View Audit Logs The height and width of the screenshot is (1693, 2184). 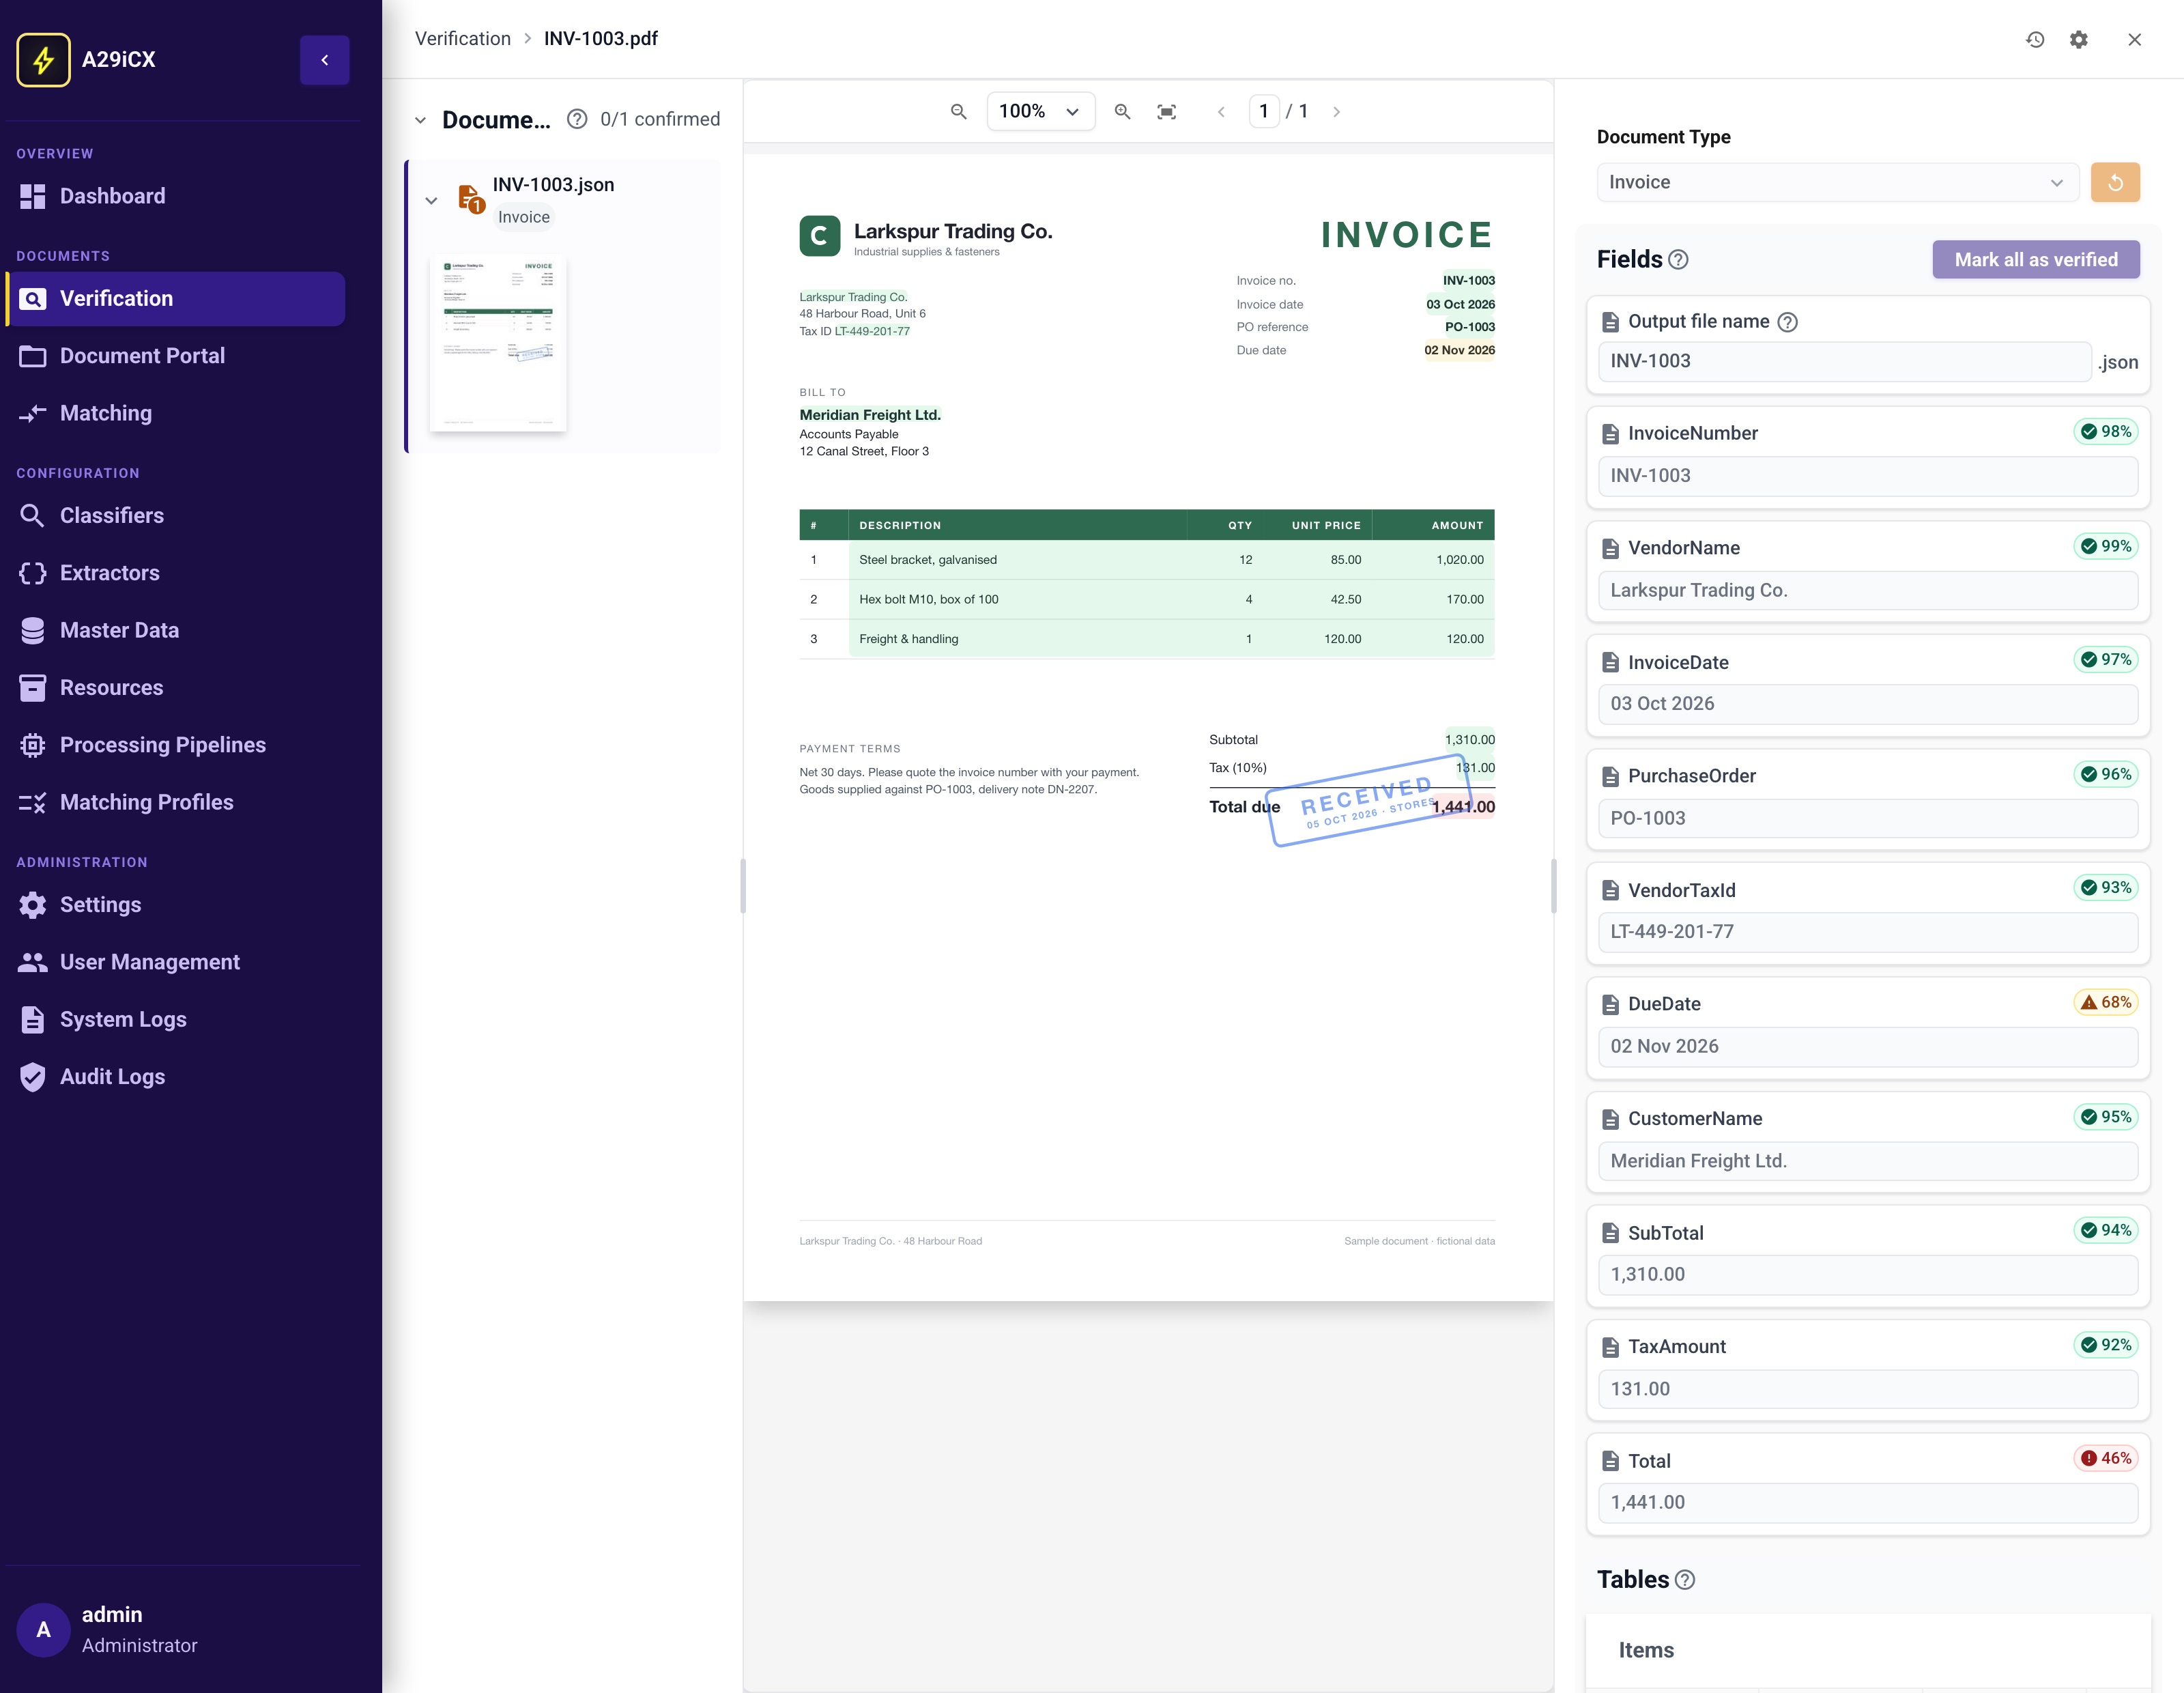tap(176, 1076)
